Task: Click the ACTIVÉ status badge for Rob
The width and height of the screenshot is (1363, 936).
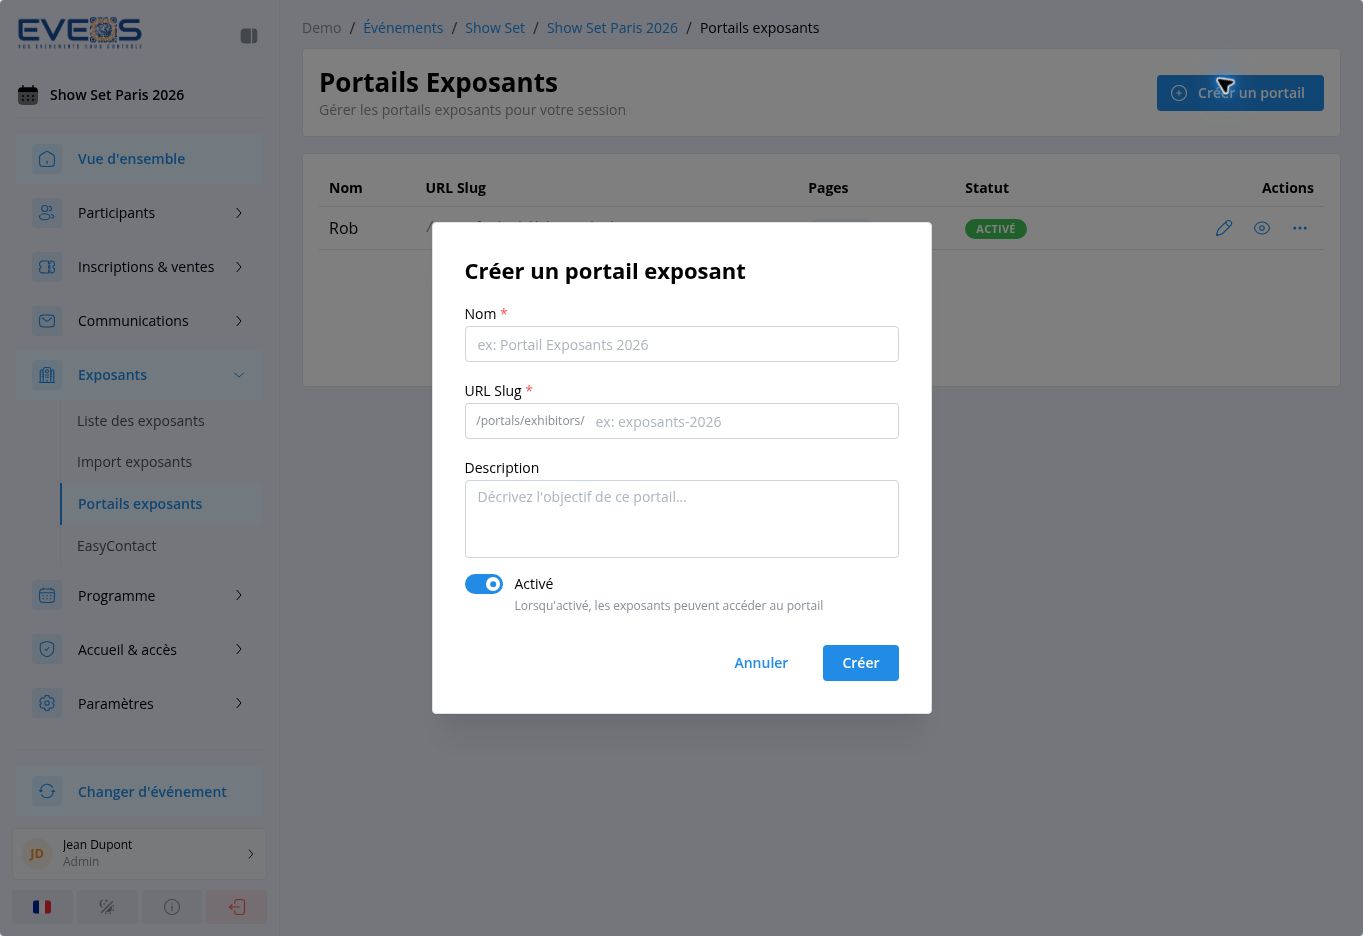Action: pyautogui.click(x=996, y=229)
